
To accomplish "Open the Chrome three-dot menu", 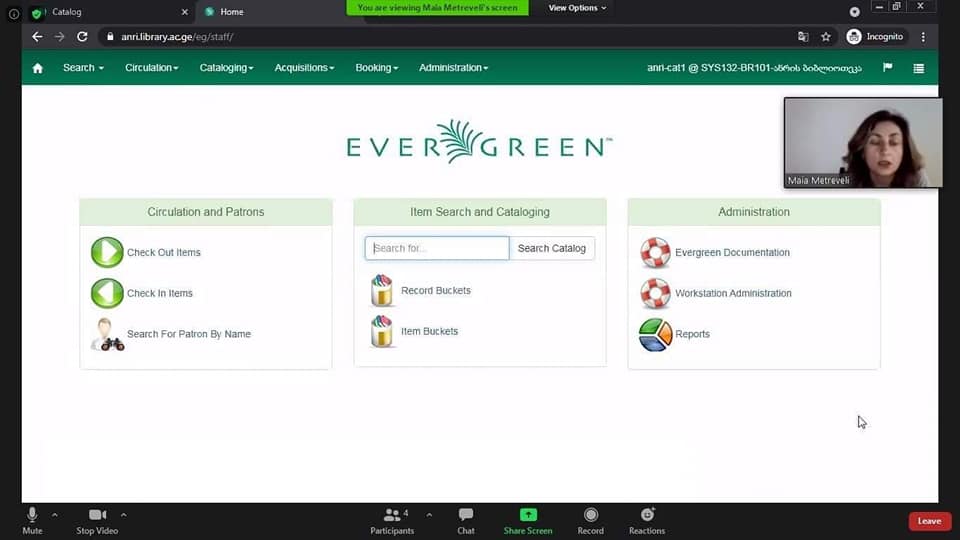I will 923,37.
